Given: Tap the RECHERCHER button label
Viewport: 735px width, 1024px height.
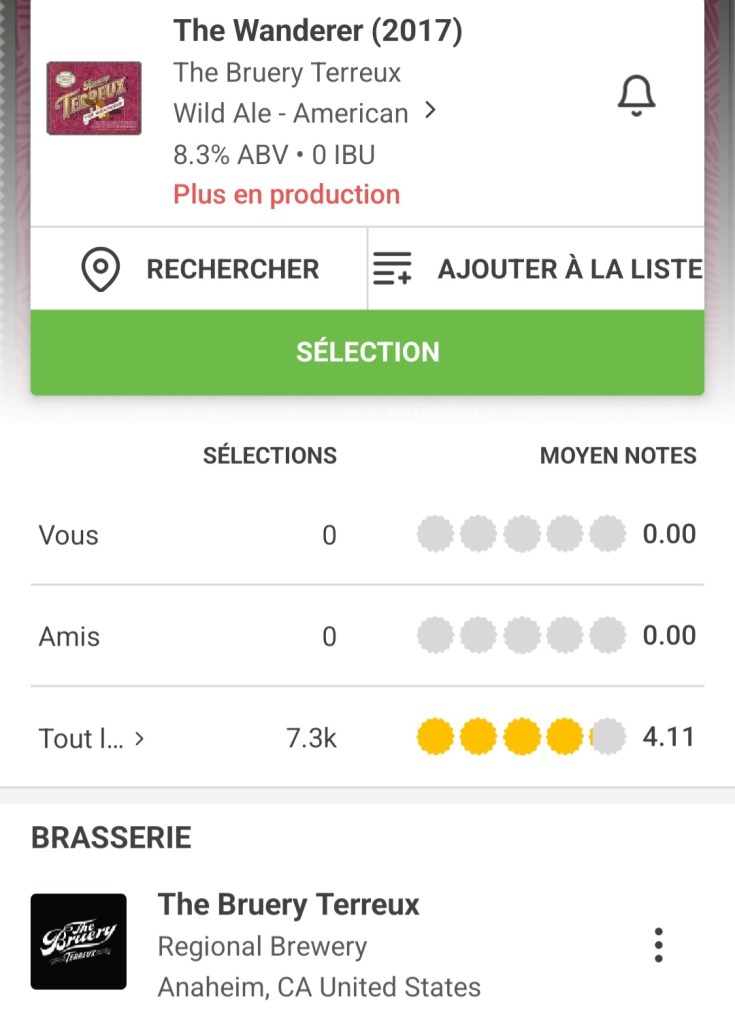Looking at the screenshot, I should pyautogui.click(x=232, y=269).
